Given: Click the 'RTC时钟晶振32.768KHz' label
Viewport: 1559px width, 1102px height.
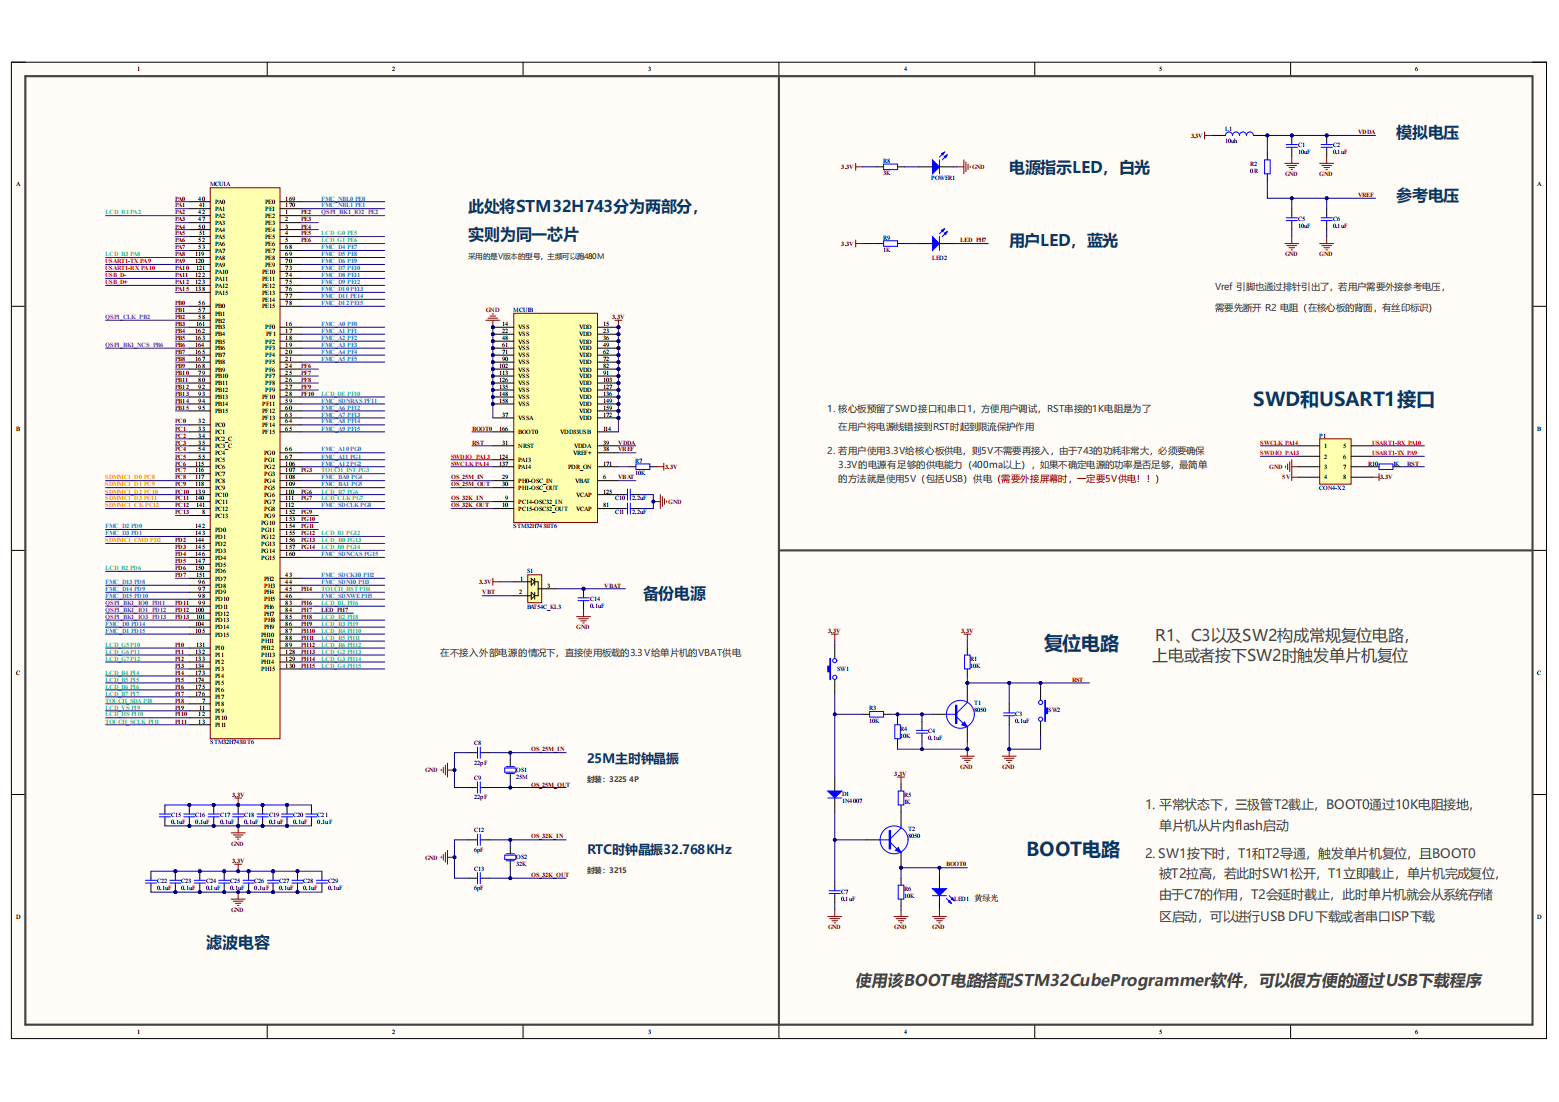Looking at the screenshot, I should (x=659, y=850).
